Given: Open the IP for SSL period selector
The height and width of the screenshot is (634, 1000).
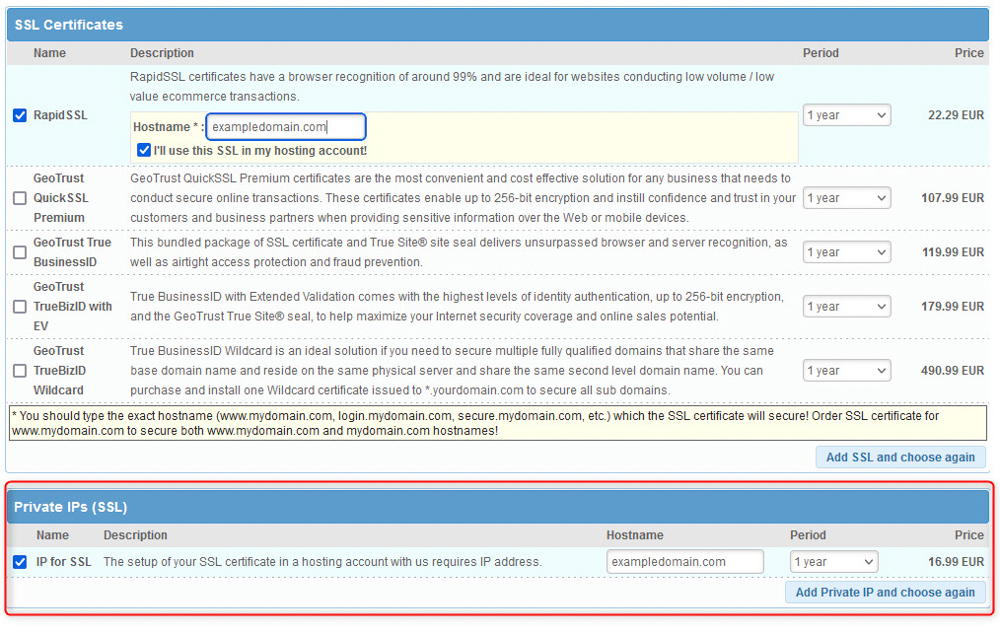Looking at the screenshot, I should (x=834, y=561).
